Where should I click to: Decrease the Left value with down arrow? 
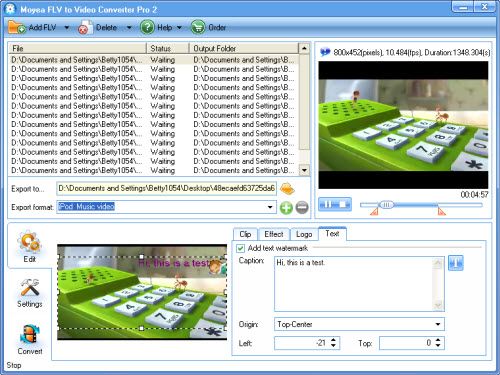(333, 346)
